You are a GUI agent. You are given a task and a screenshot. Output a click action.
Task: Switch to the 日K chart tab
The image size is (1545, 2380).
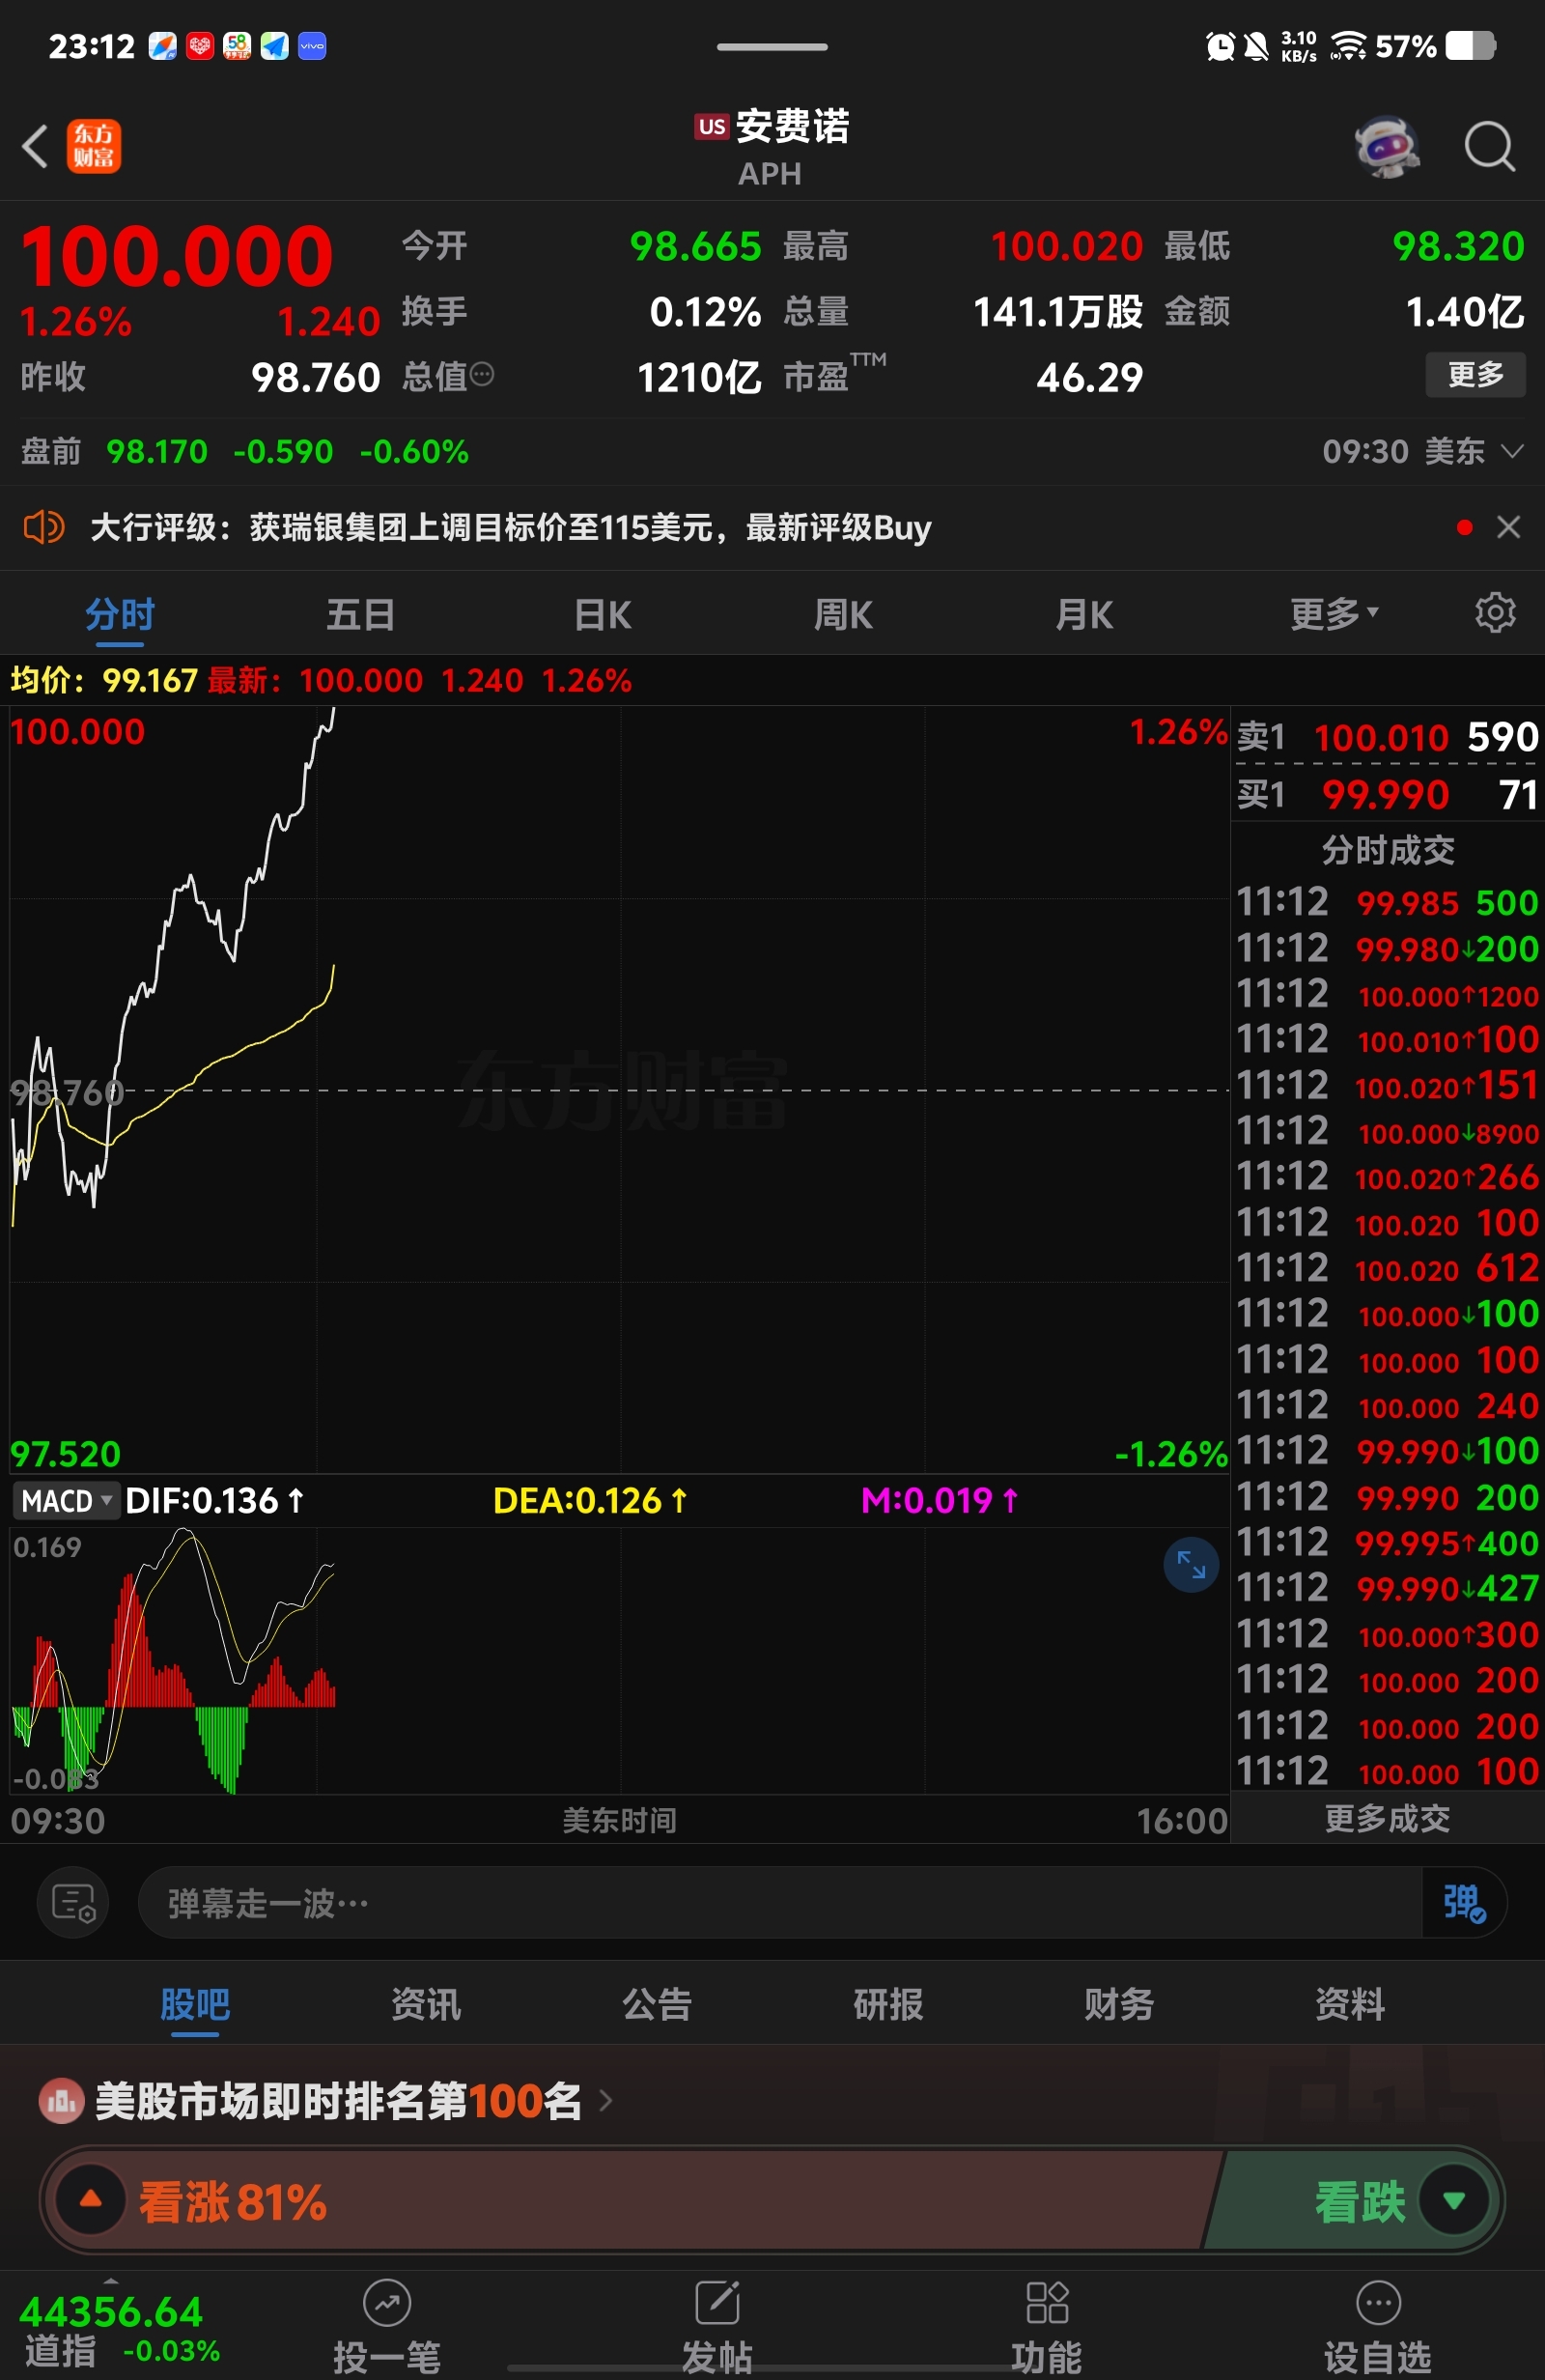click(x=602, y=614)
